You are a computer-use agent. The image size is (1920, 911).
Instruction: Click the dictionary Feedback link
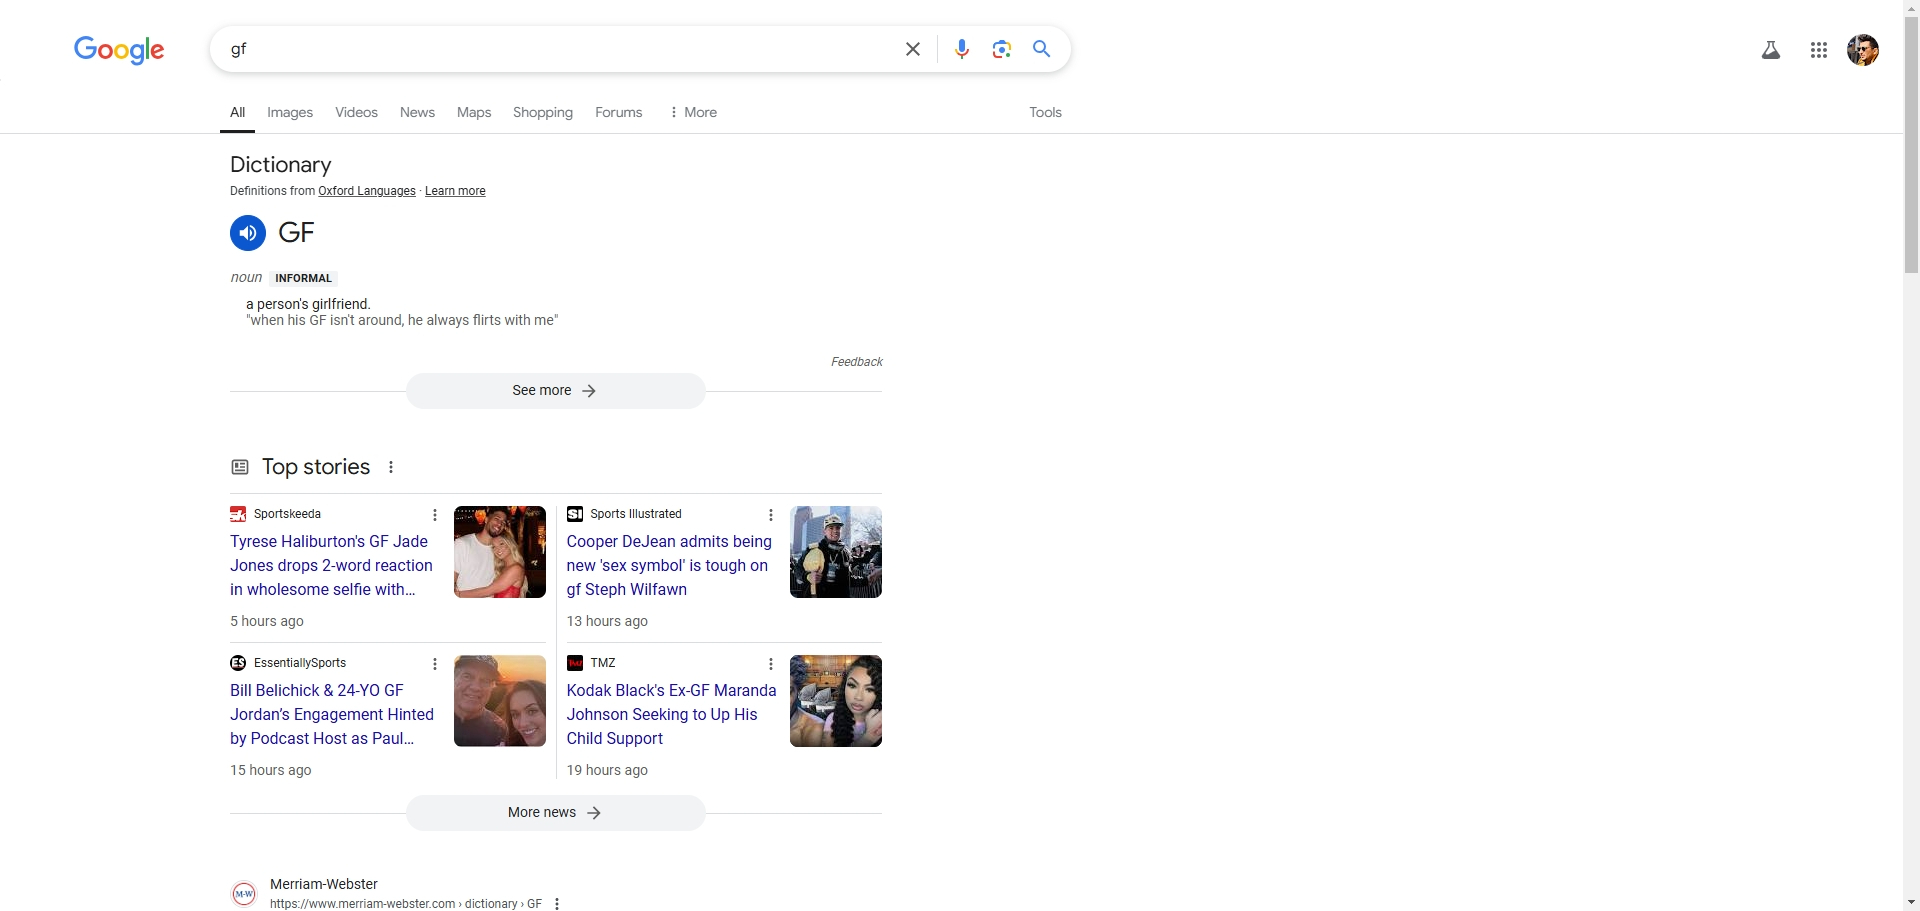(857, 362)
